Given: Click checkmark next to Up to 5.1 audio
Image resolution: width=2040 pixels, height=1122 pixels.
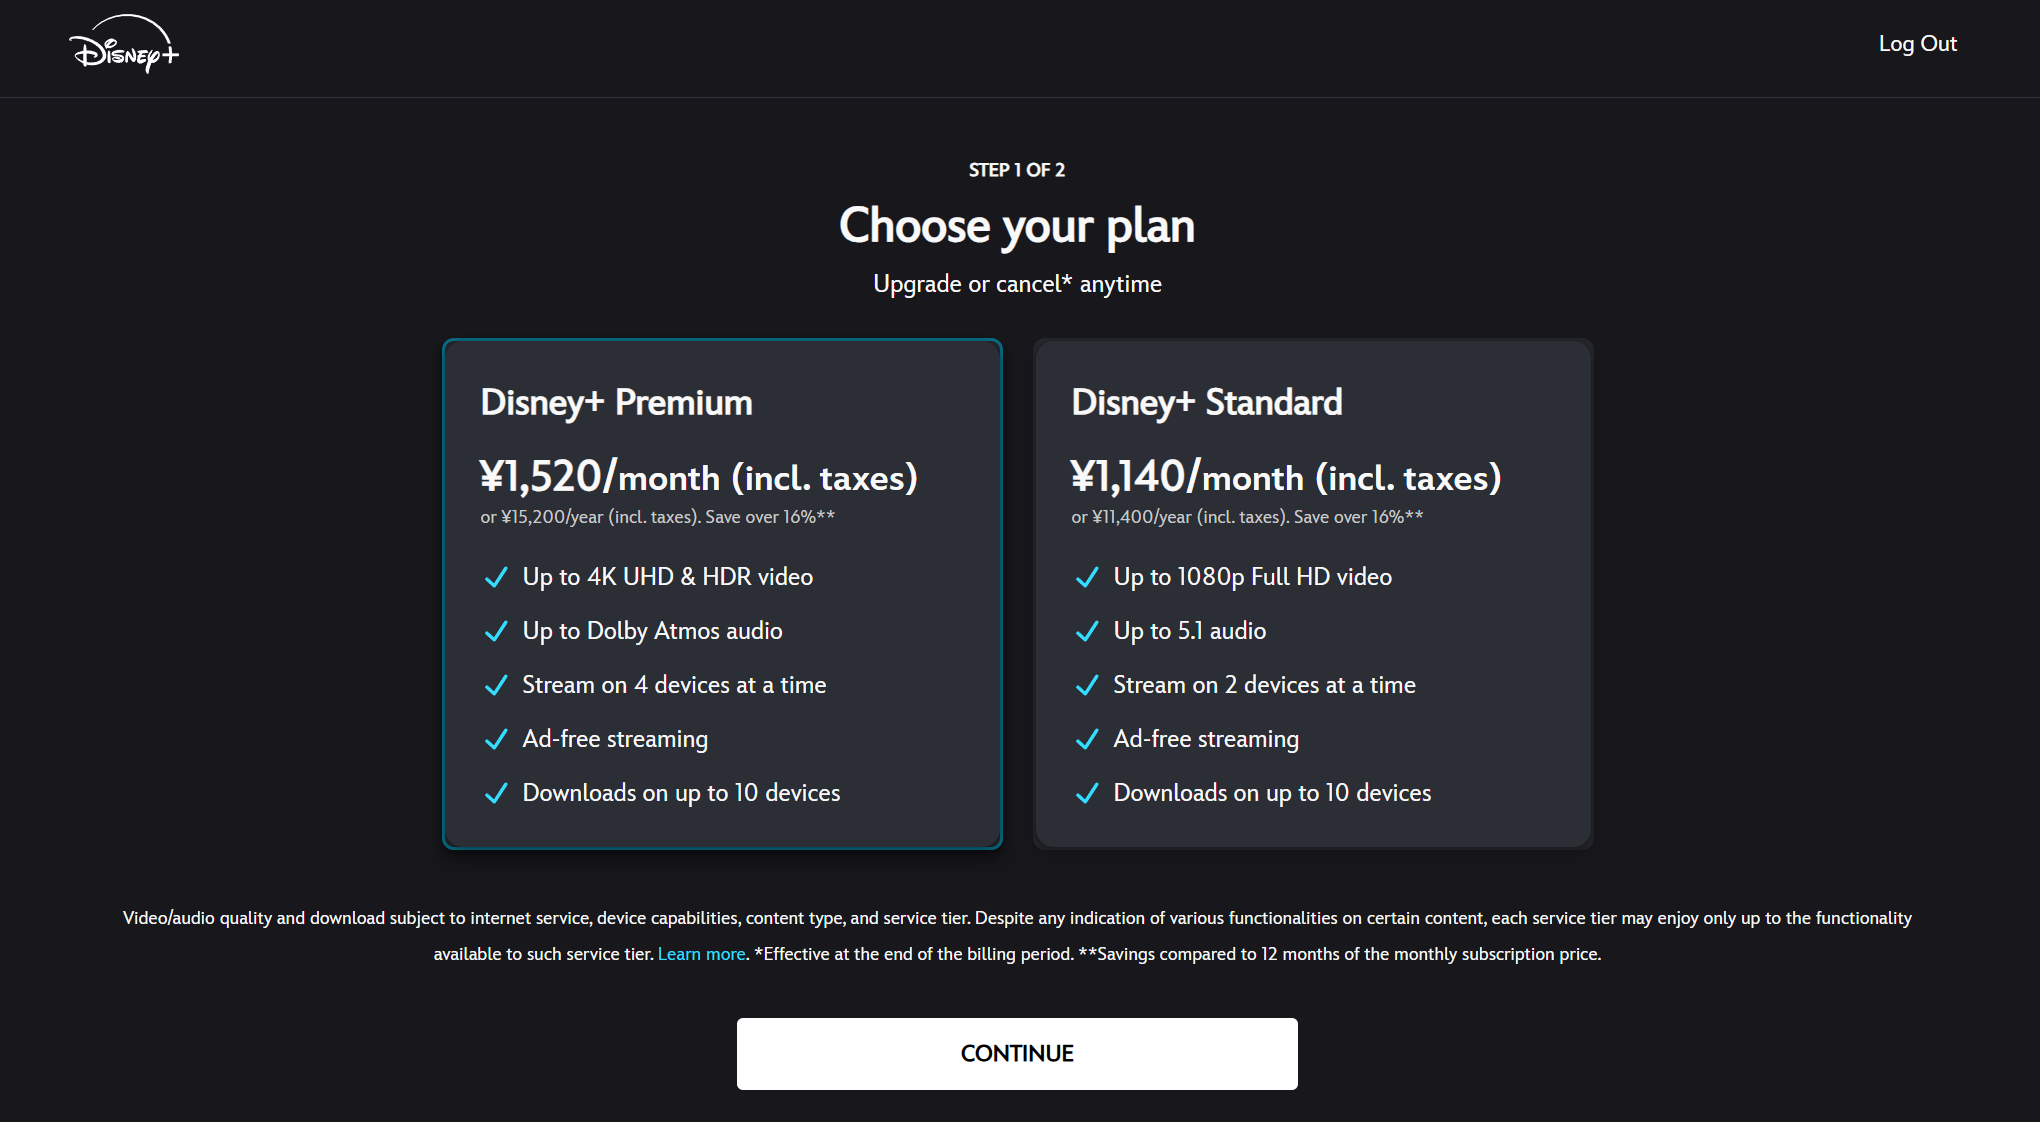Looking at the screenshot, I should click(1087, 632).
